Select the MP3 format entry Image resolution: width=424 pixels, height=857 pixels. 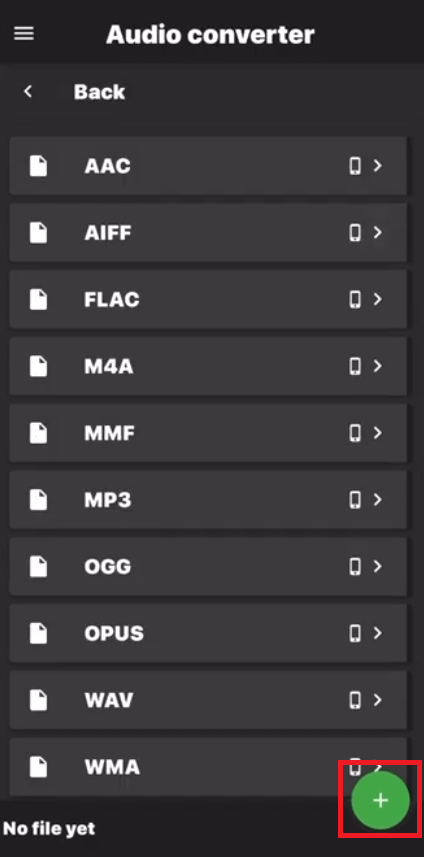(208, 500)
